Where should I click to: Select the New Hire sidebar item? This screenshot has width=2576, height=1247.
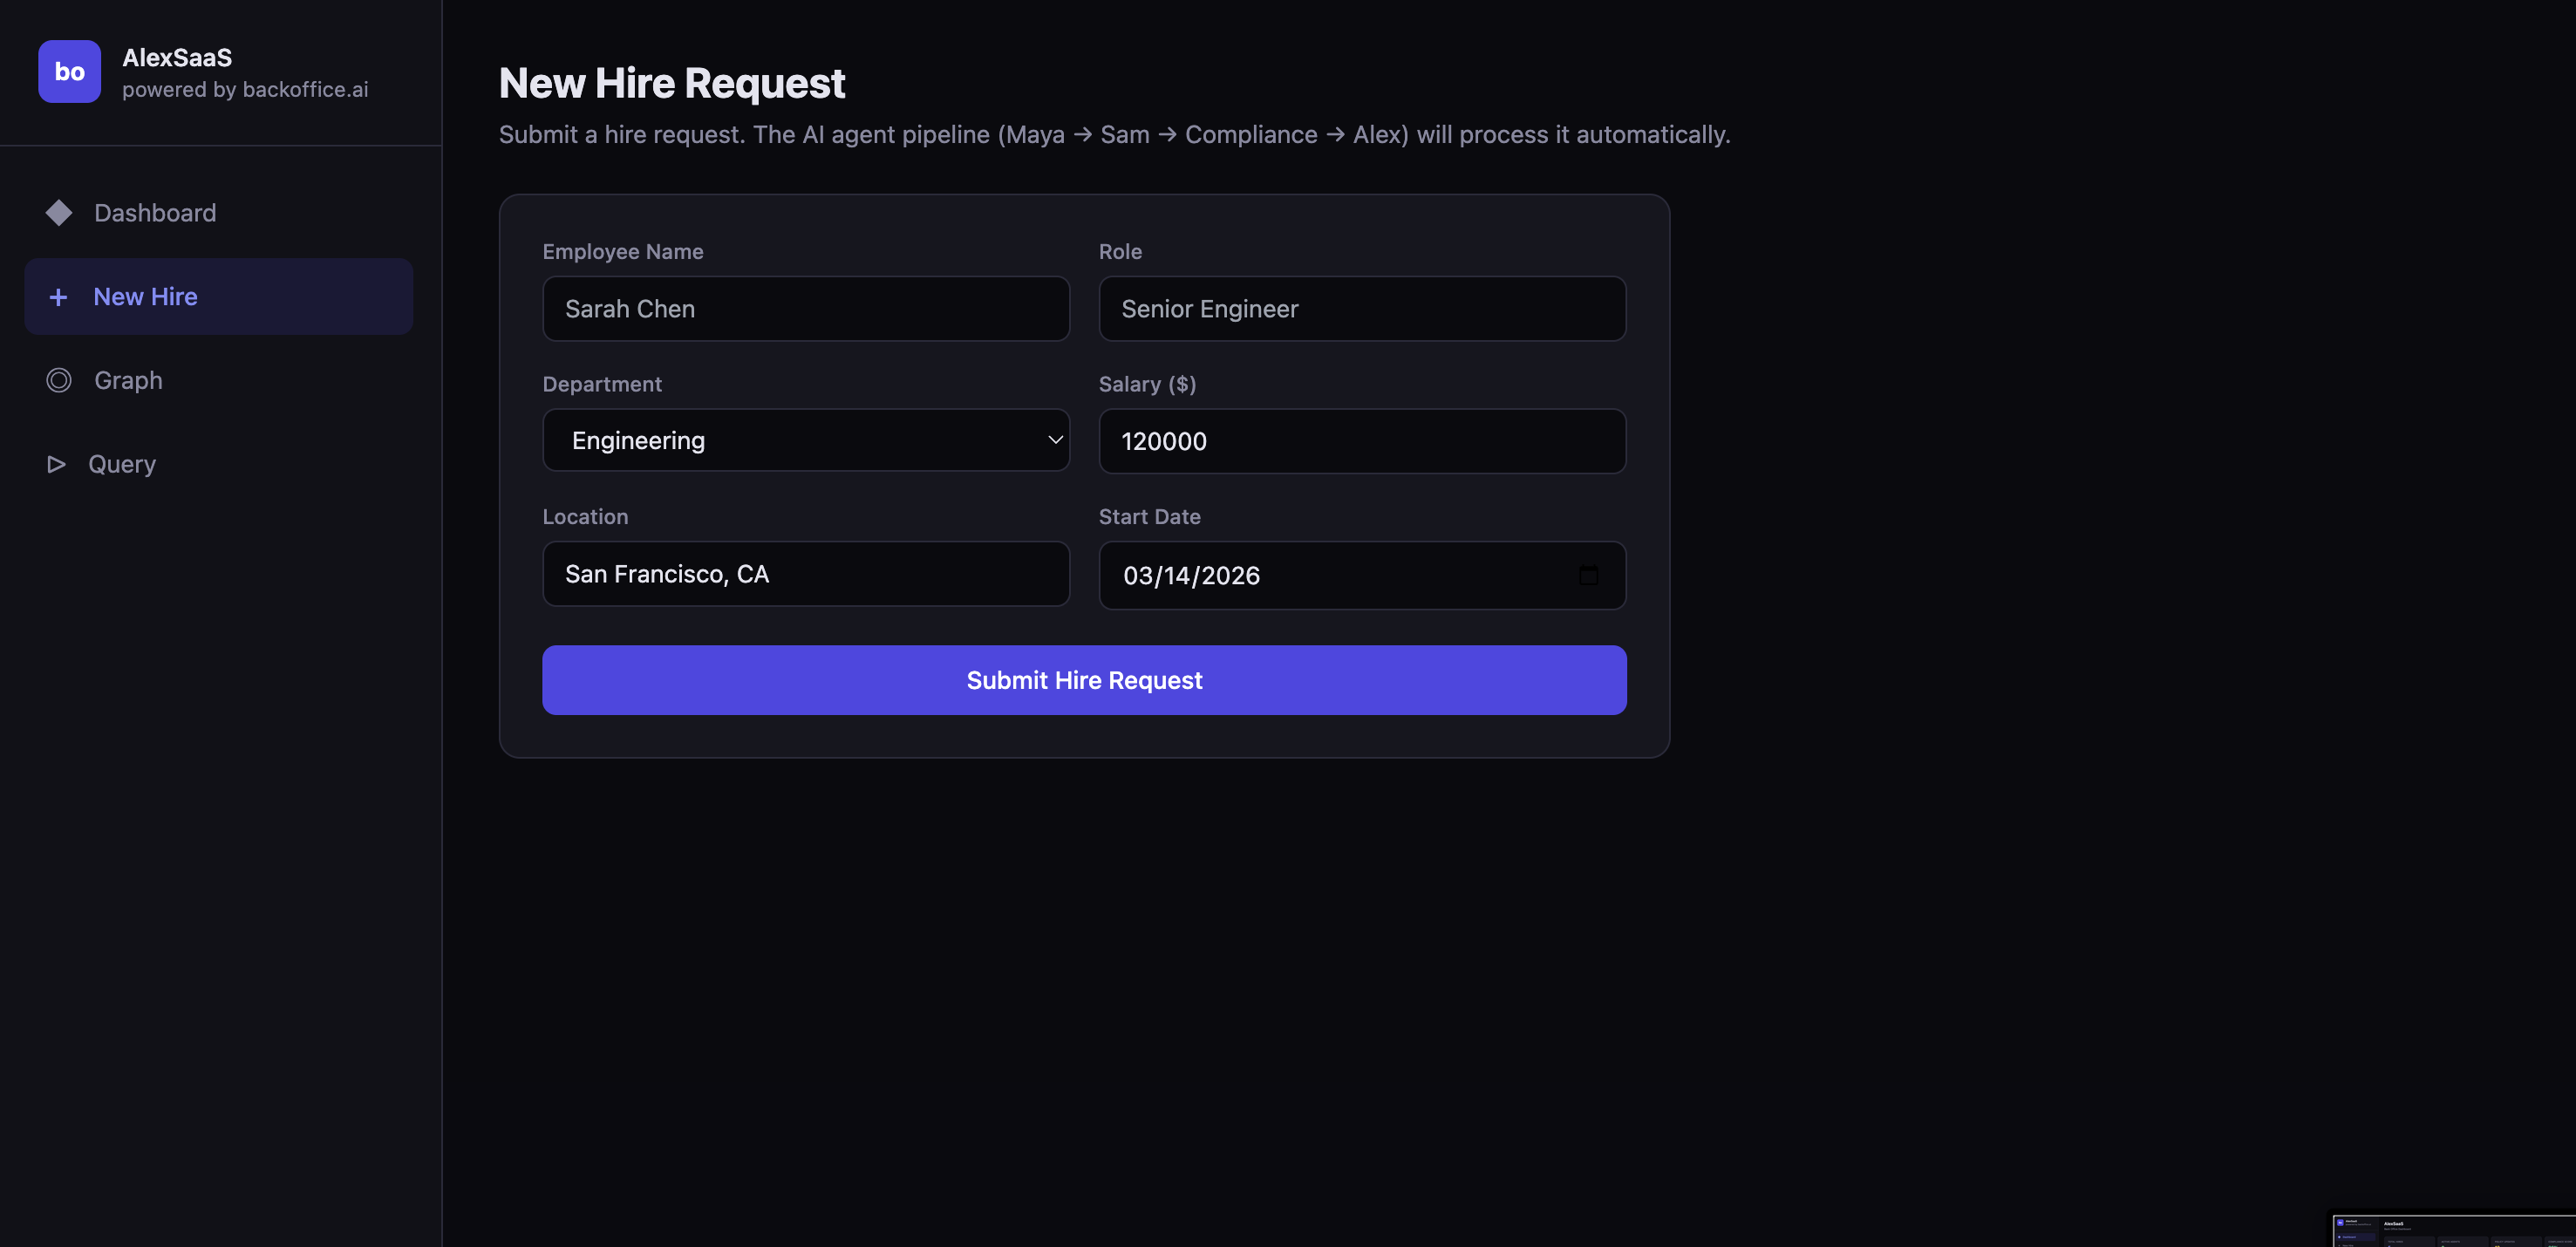[218, 297]
